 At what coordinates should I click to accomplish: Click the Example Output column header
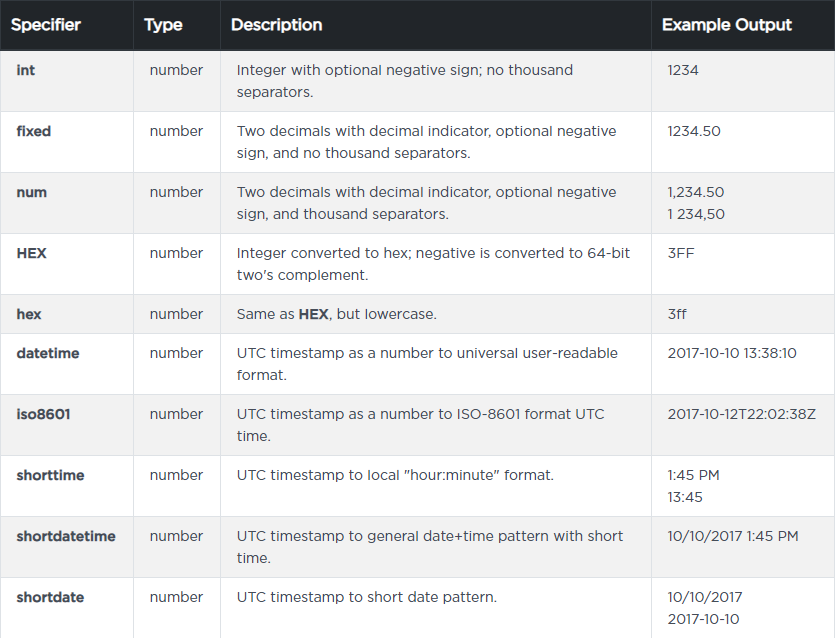727,25
